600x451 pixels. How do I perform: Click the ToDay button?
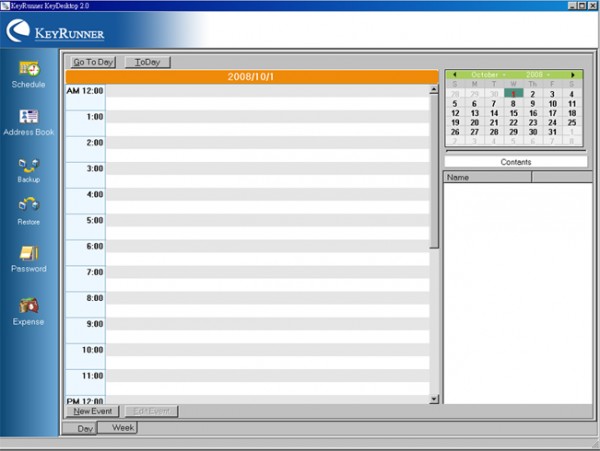(x=147, y=62)
